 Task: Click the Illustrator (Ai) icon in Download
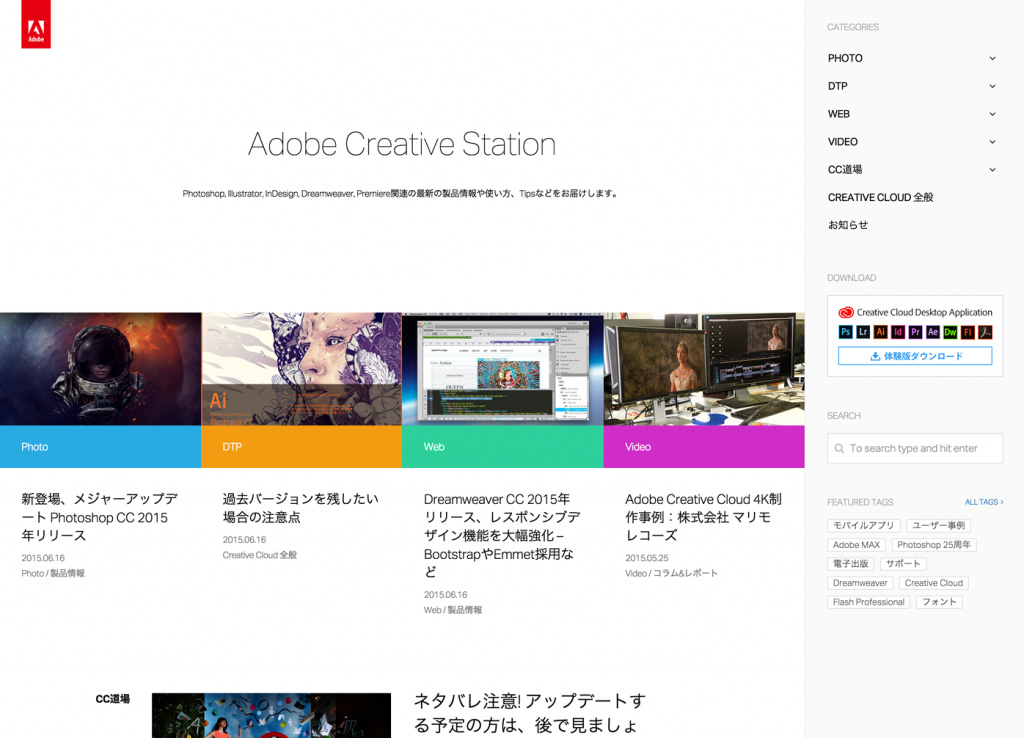coord(881,332)
